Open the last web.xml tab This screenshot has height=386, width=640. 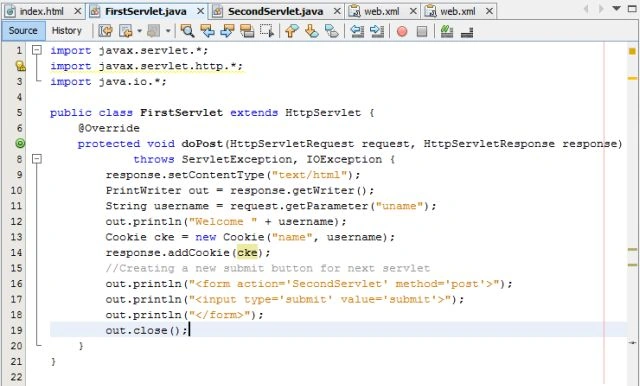[458, 11]
